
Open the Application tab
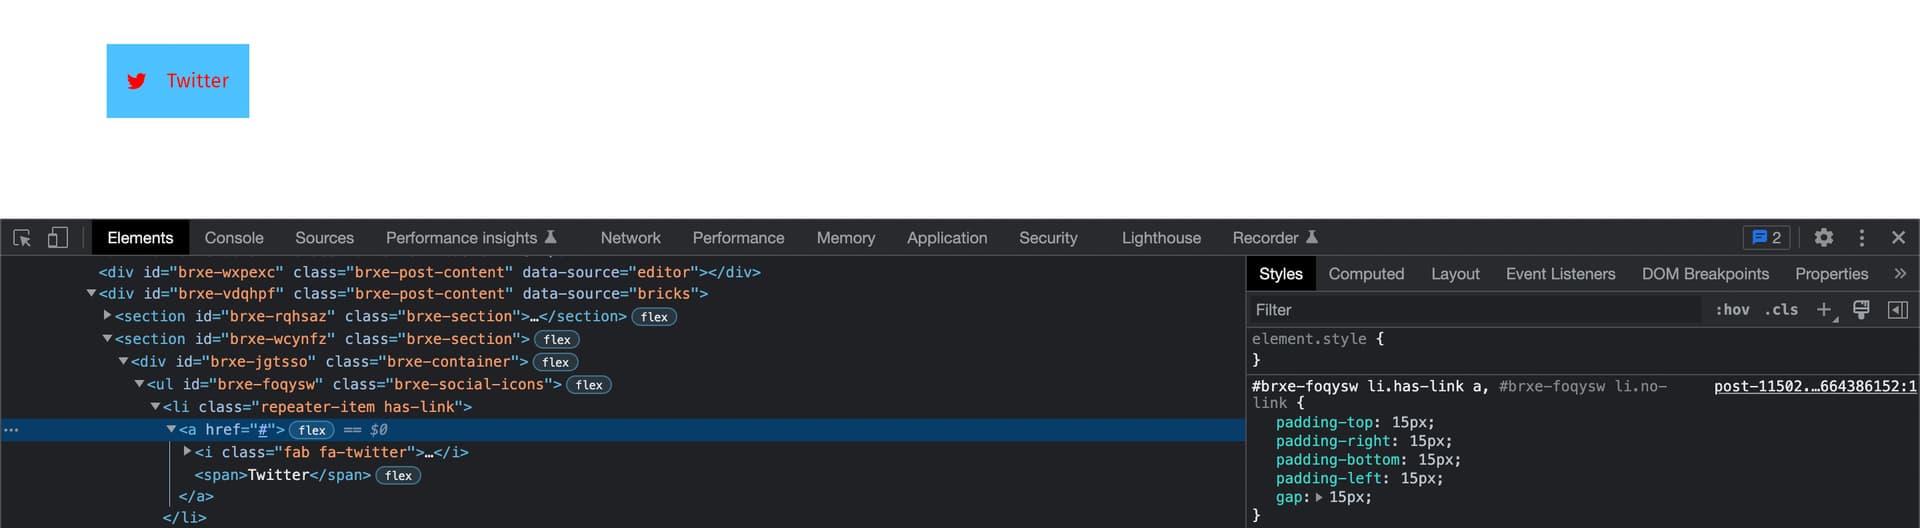947,238
